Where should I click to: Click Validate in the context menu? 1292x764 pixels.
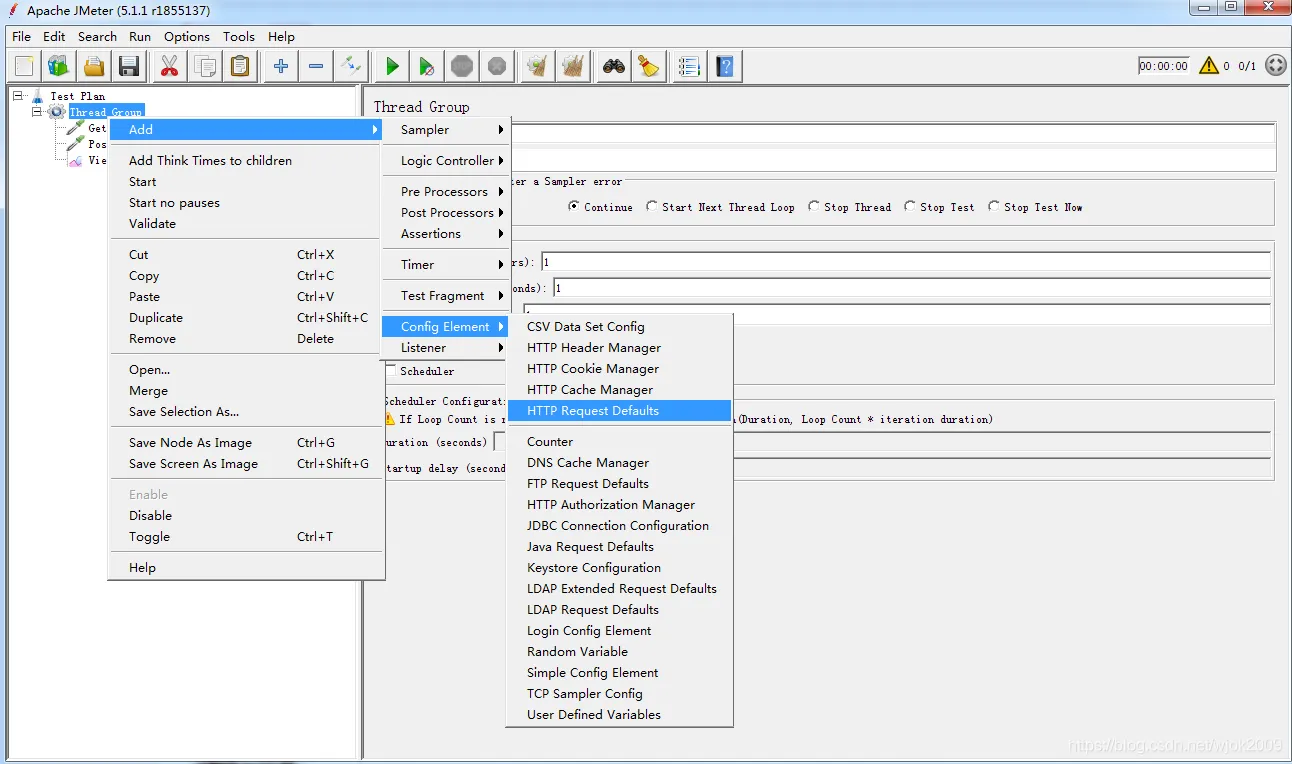pos(246,224)
